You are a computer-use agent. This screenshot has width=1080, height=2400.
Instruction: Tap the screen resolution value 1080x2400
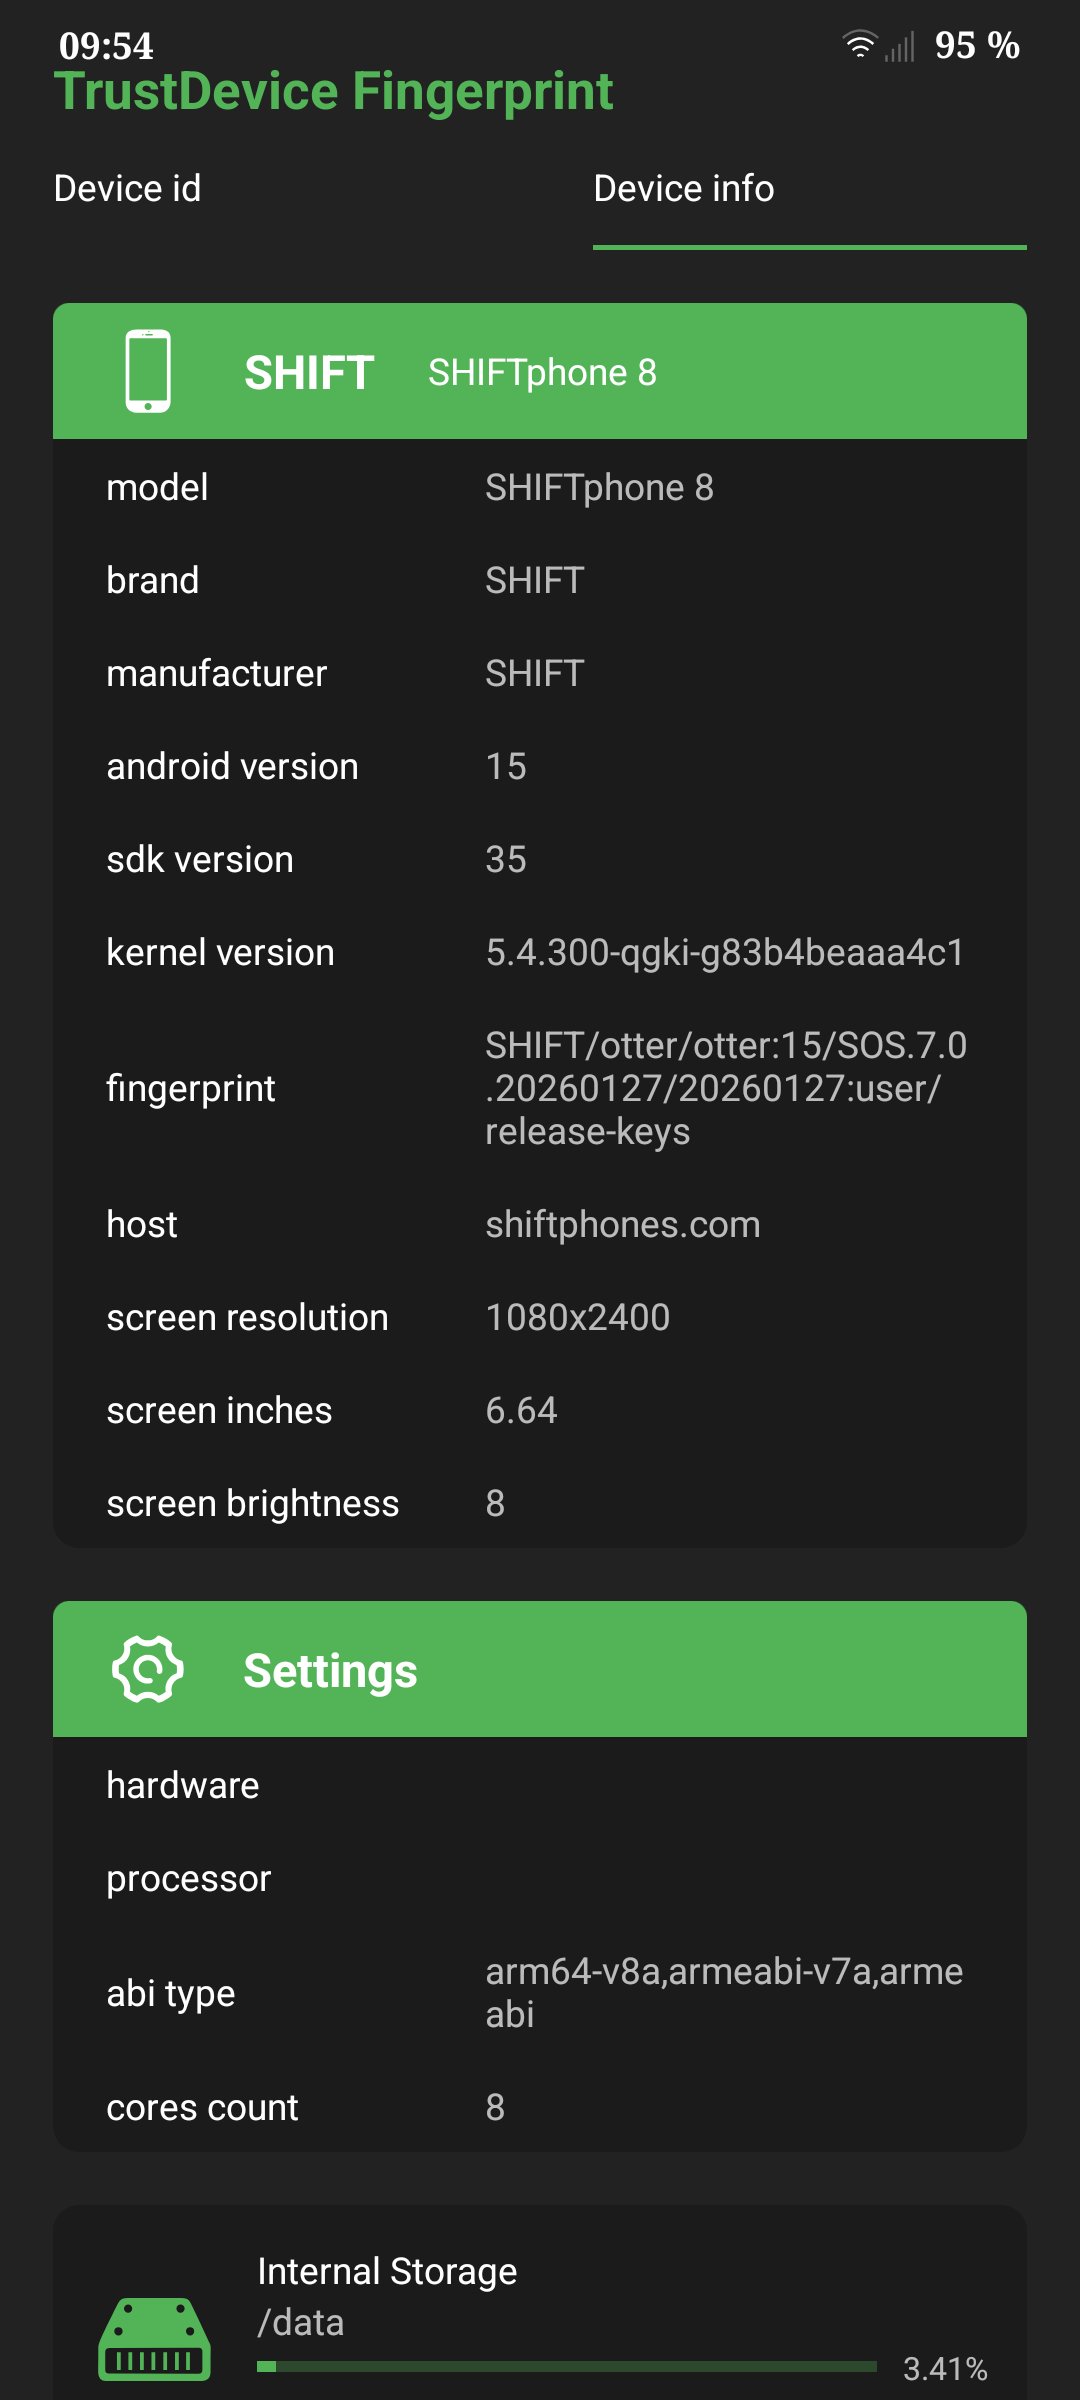(576, 1317)
